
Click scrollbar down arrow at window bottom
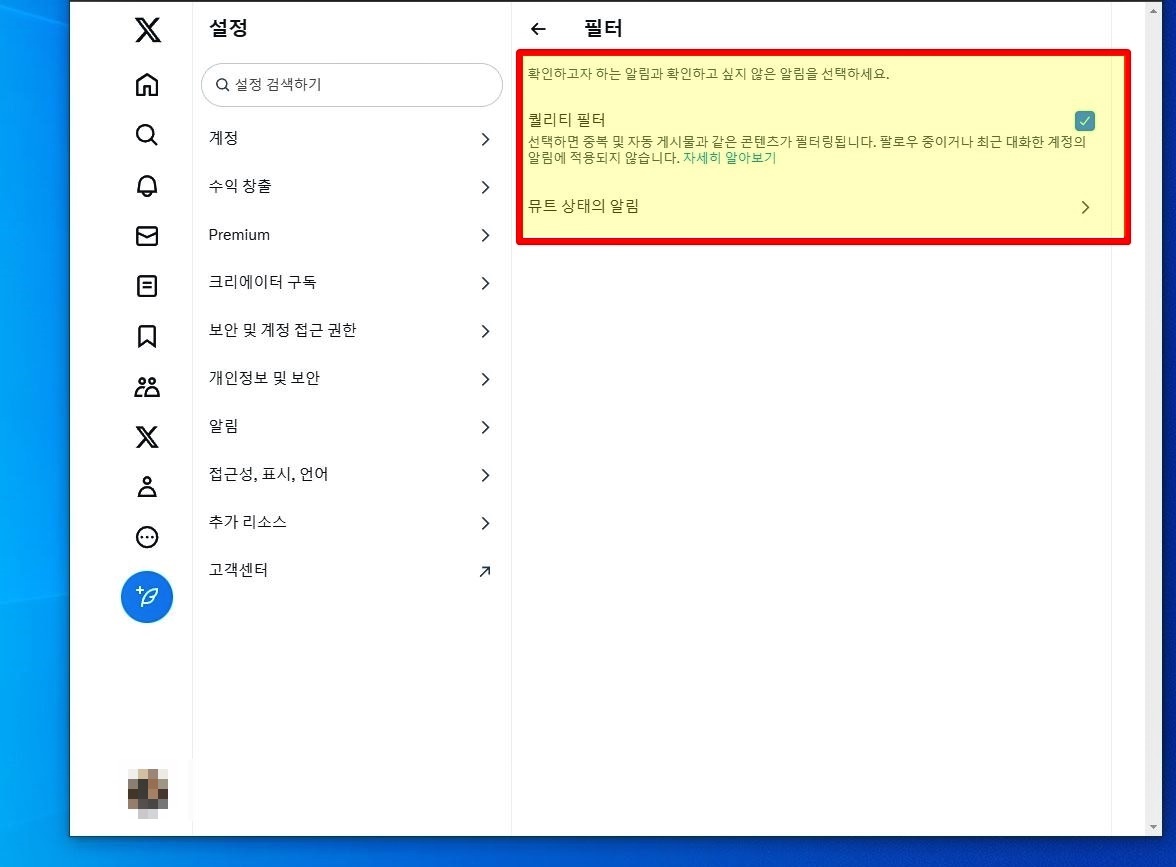pyautogui.click(x=1154, y=826)
